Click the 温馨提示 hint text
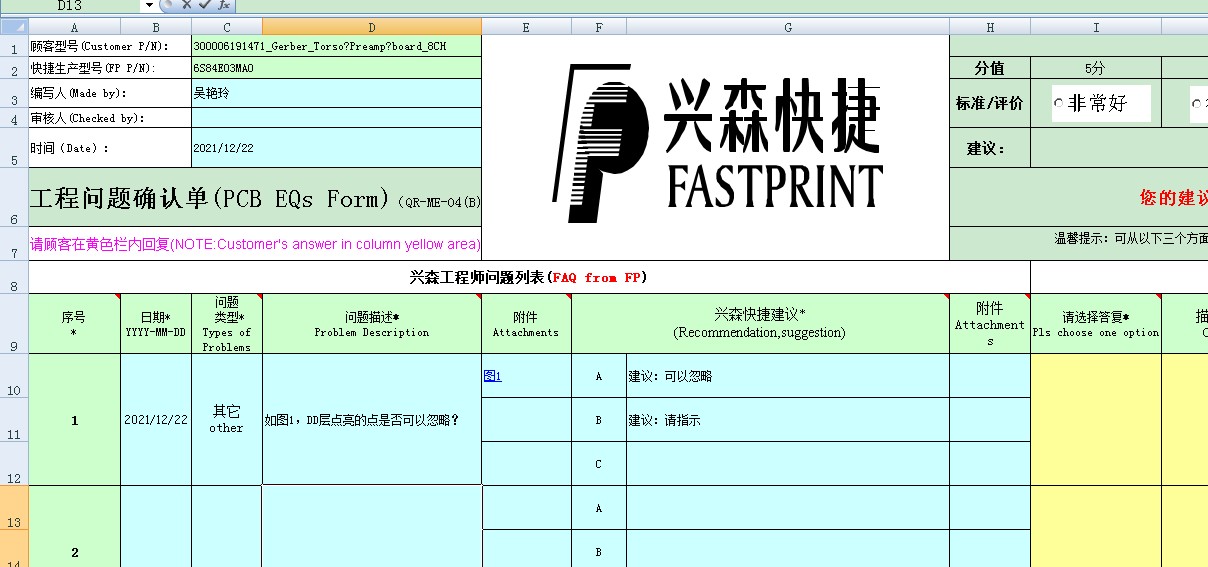This screenshot has width=1208, height=567. 1130,238
